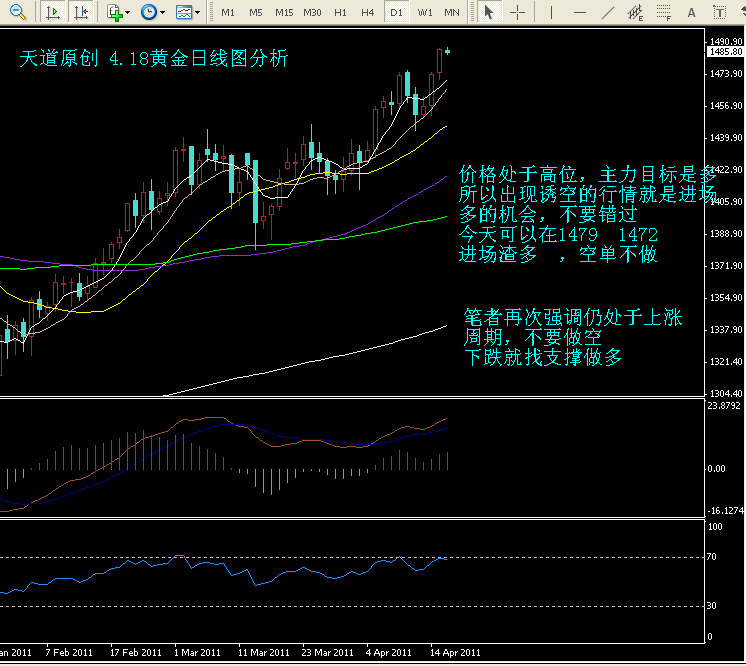
Task: Switch to the H4 timeframe
Action: point(367,12)
